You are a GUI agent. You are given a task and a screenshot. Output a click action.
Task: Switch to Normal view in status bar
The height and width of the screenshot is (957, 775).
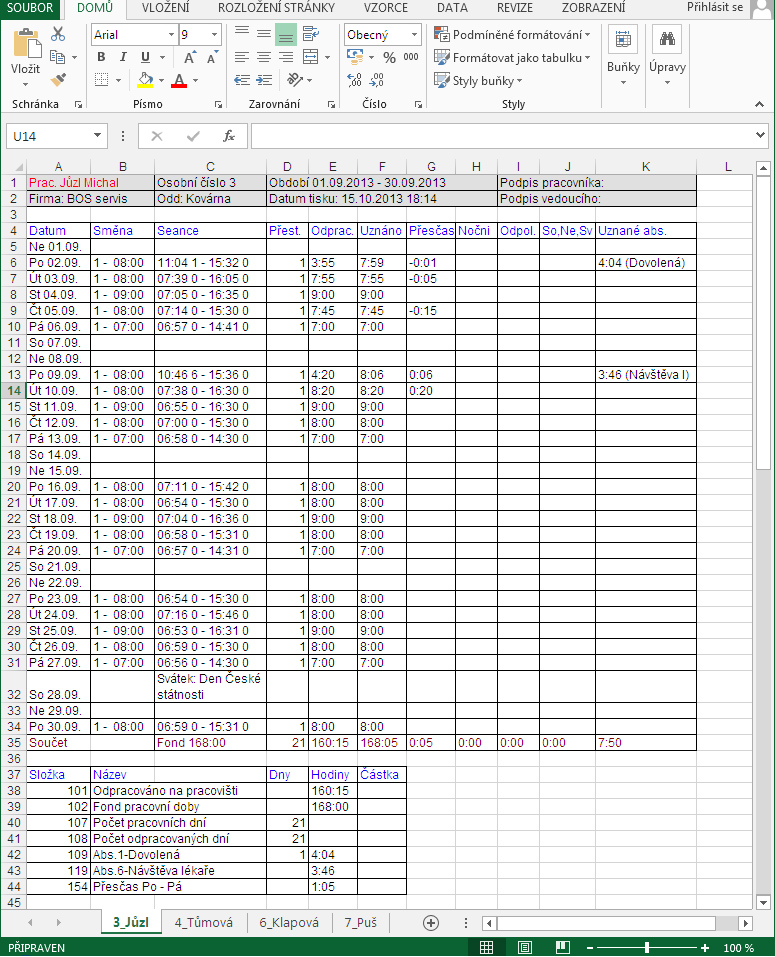pyautogui.click(x=486, y=947)
